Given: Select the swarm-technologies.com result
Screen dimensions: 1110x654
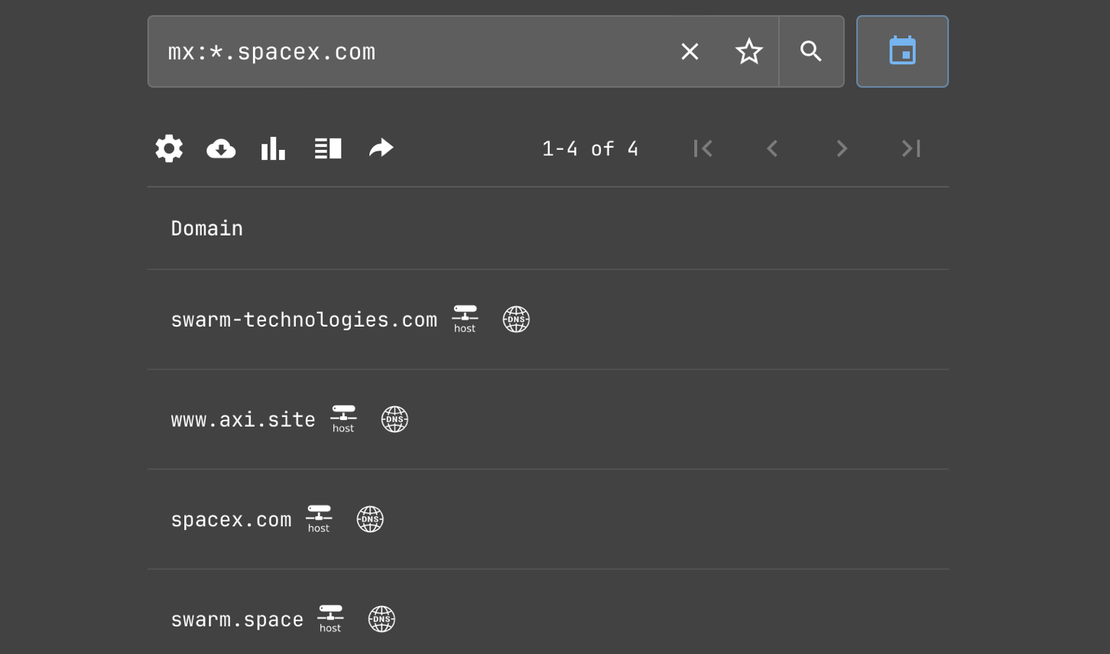Looking at the screenshot, I should pyautogui.click(x=304, y=318).
